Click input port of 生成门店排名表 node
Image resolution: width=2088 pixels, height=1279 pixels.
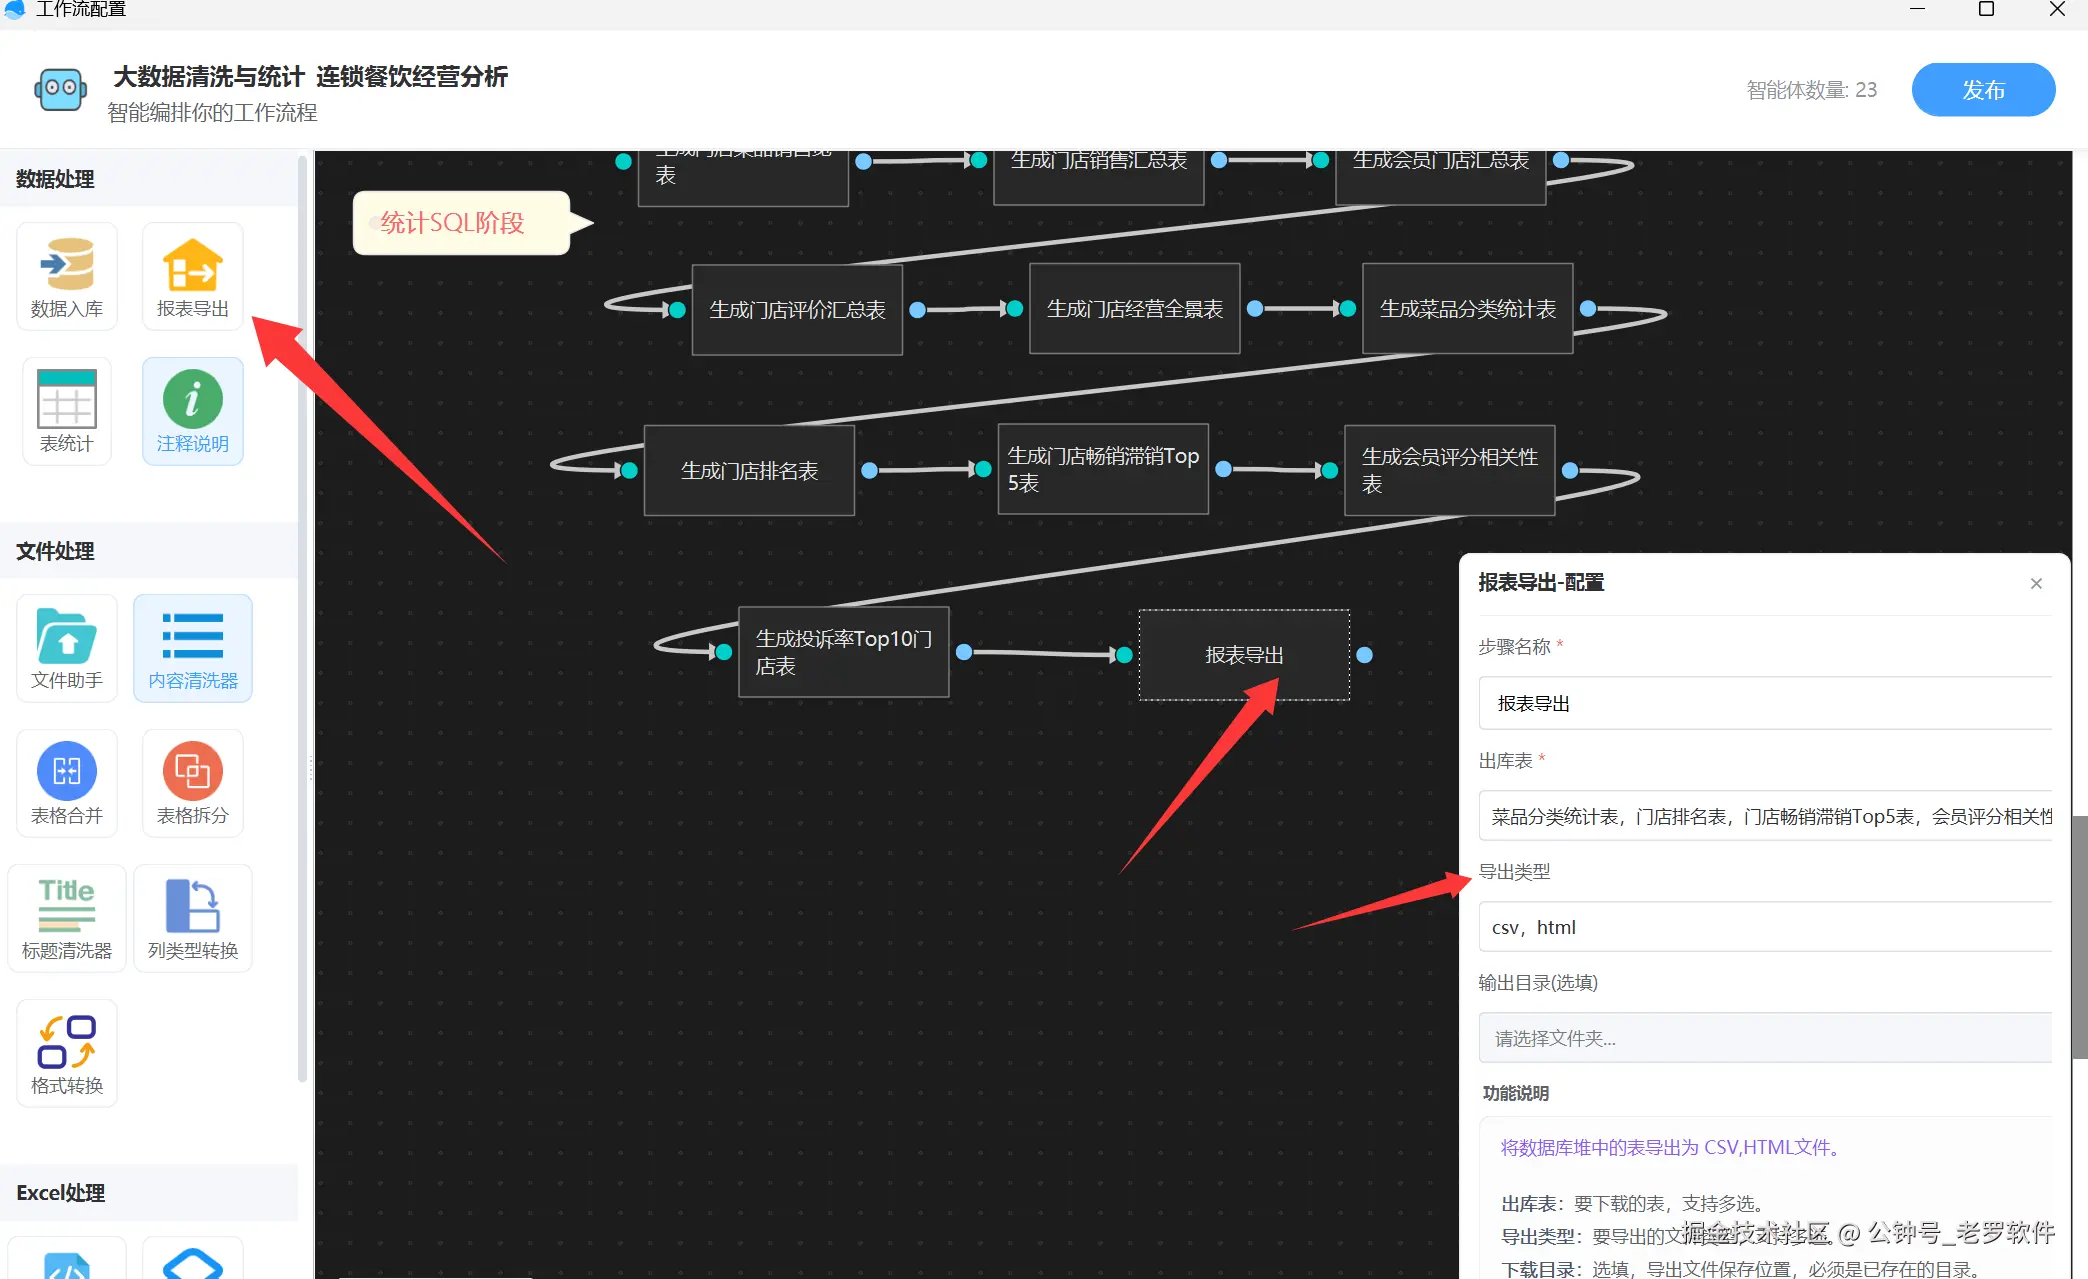click(x=629, y=470)
